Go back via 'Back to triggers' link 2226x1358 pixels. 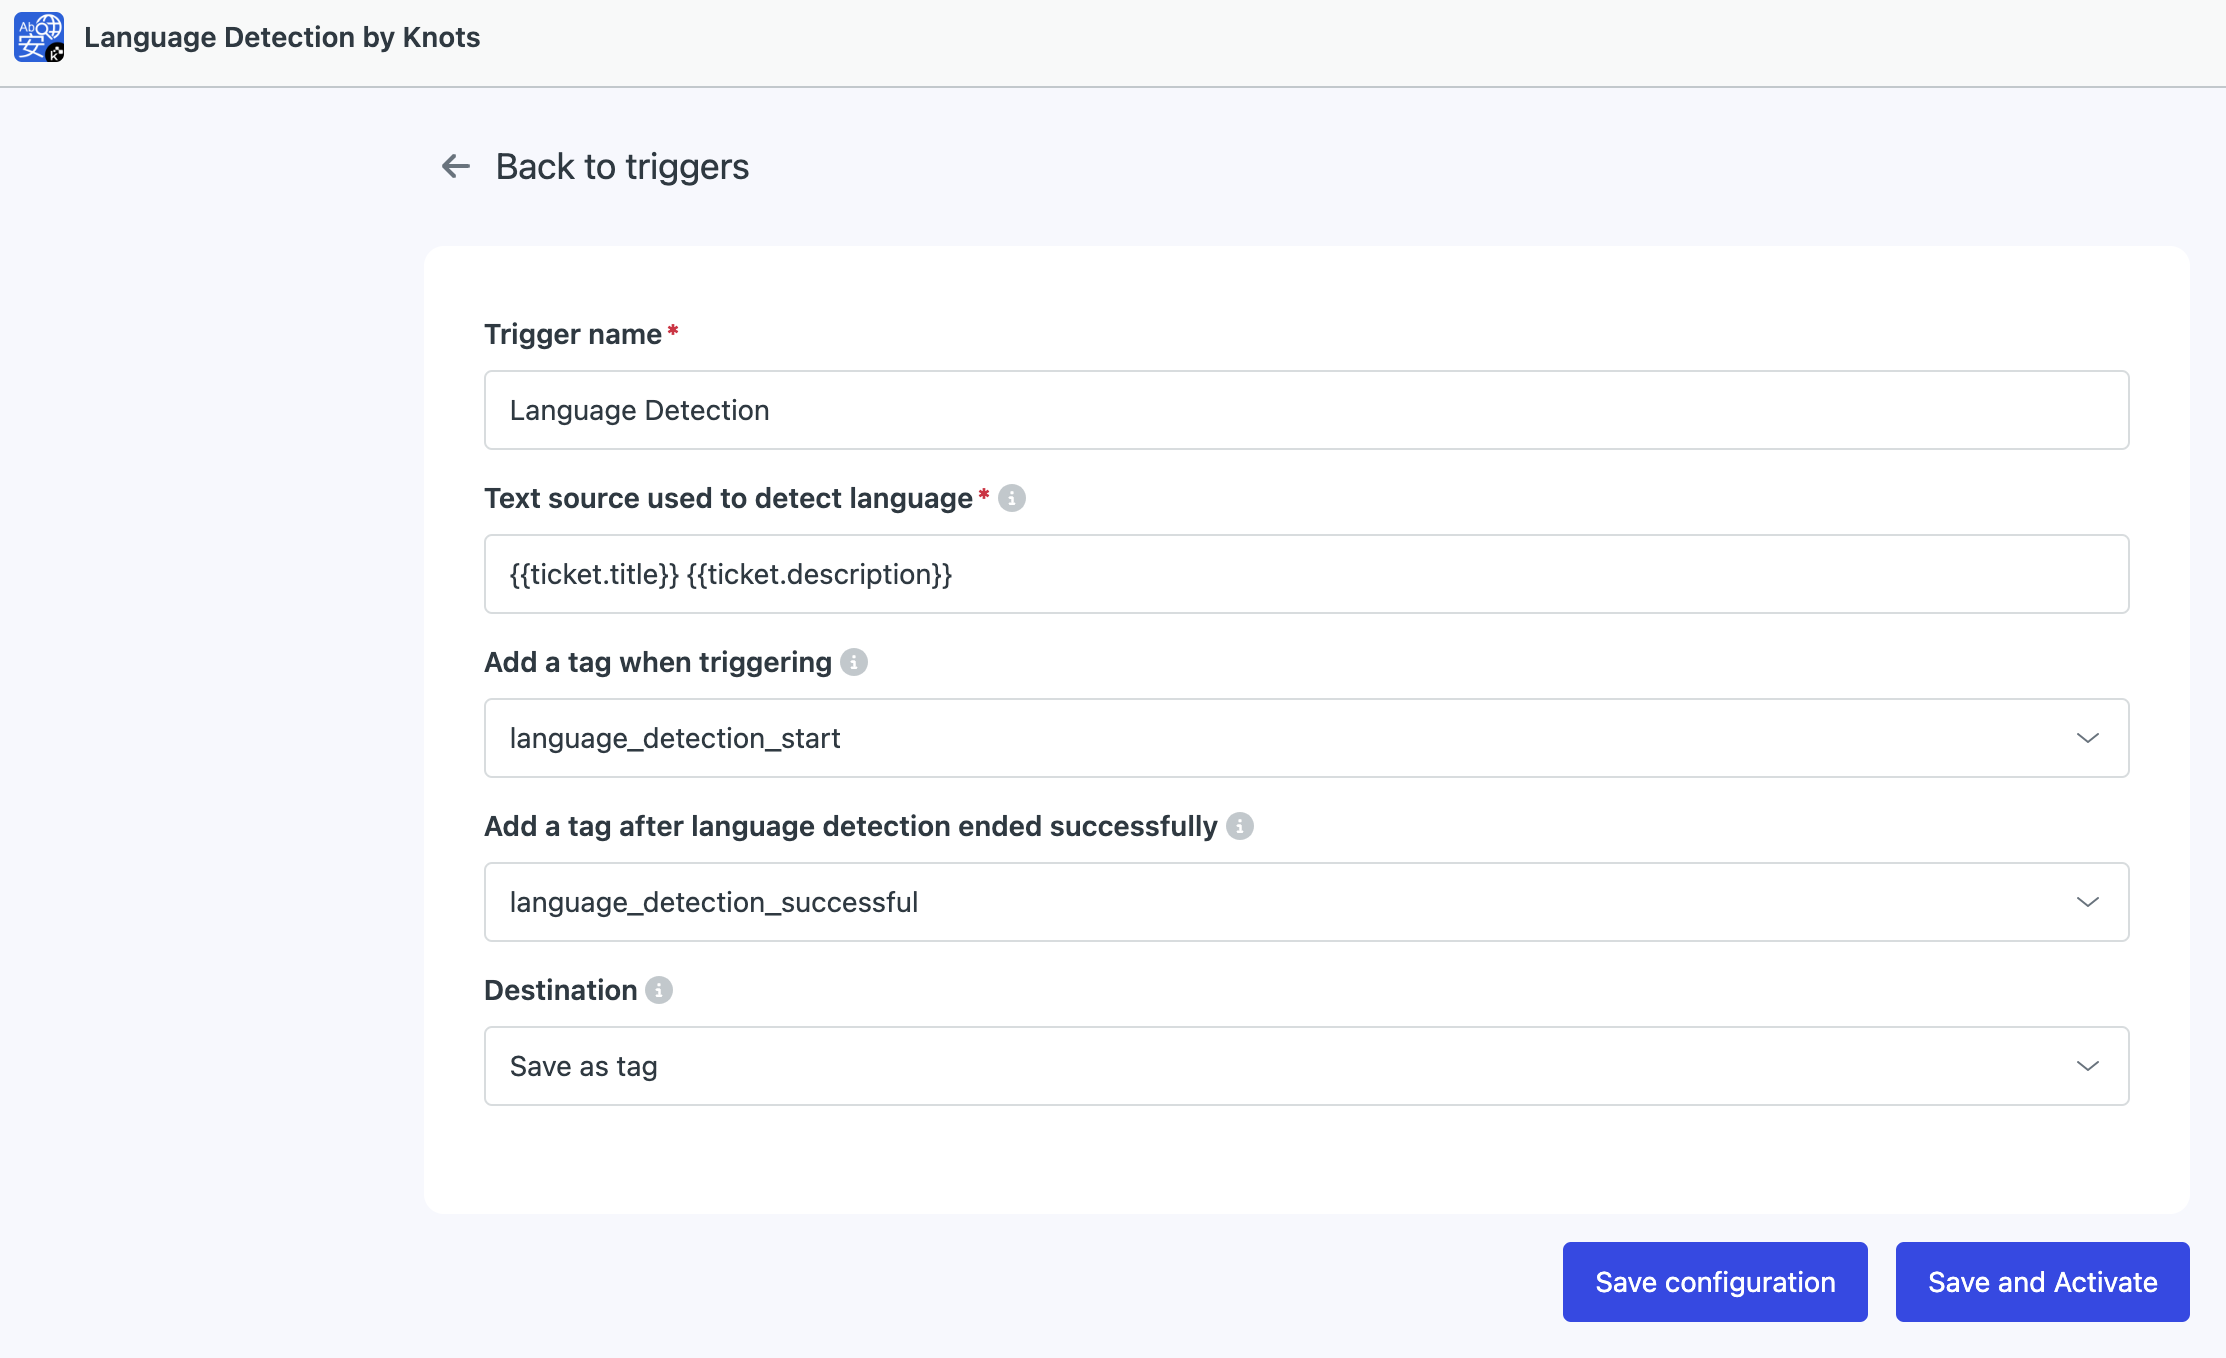622,166
